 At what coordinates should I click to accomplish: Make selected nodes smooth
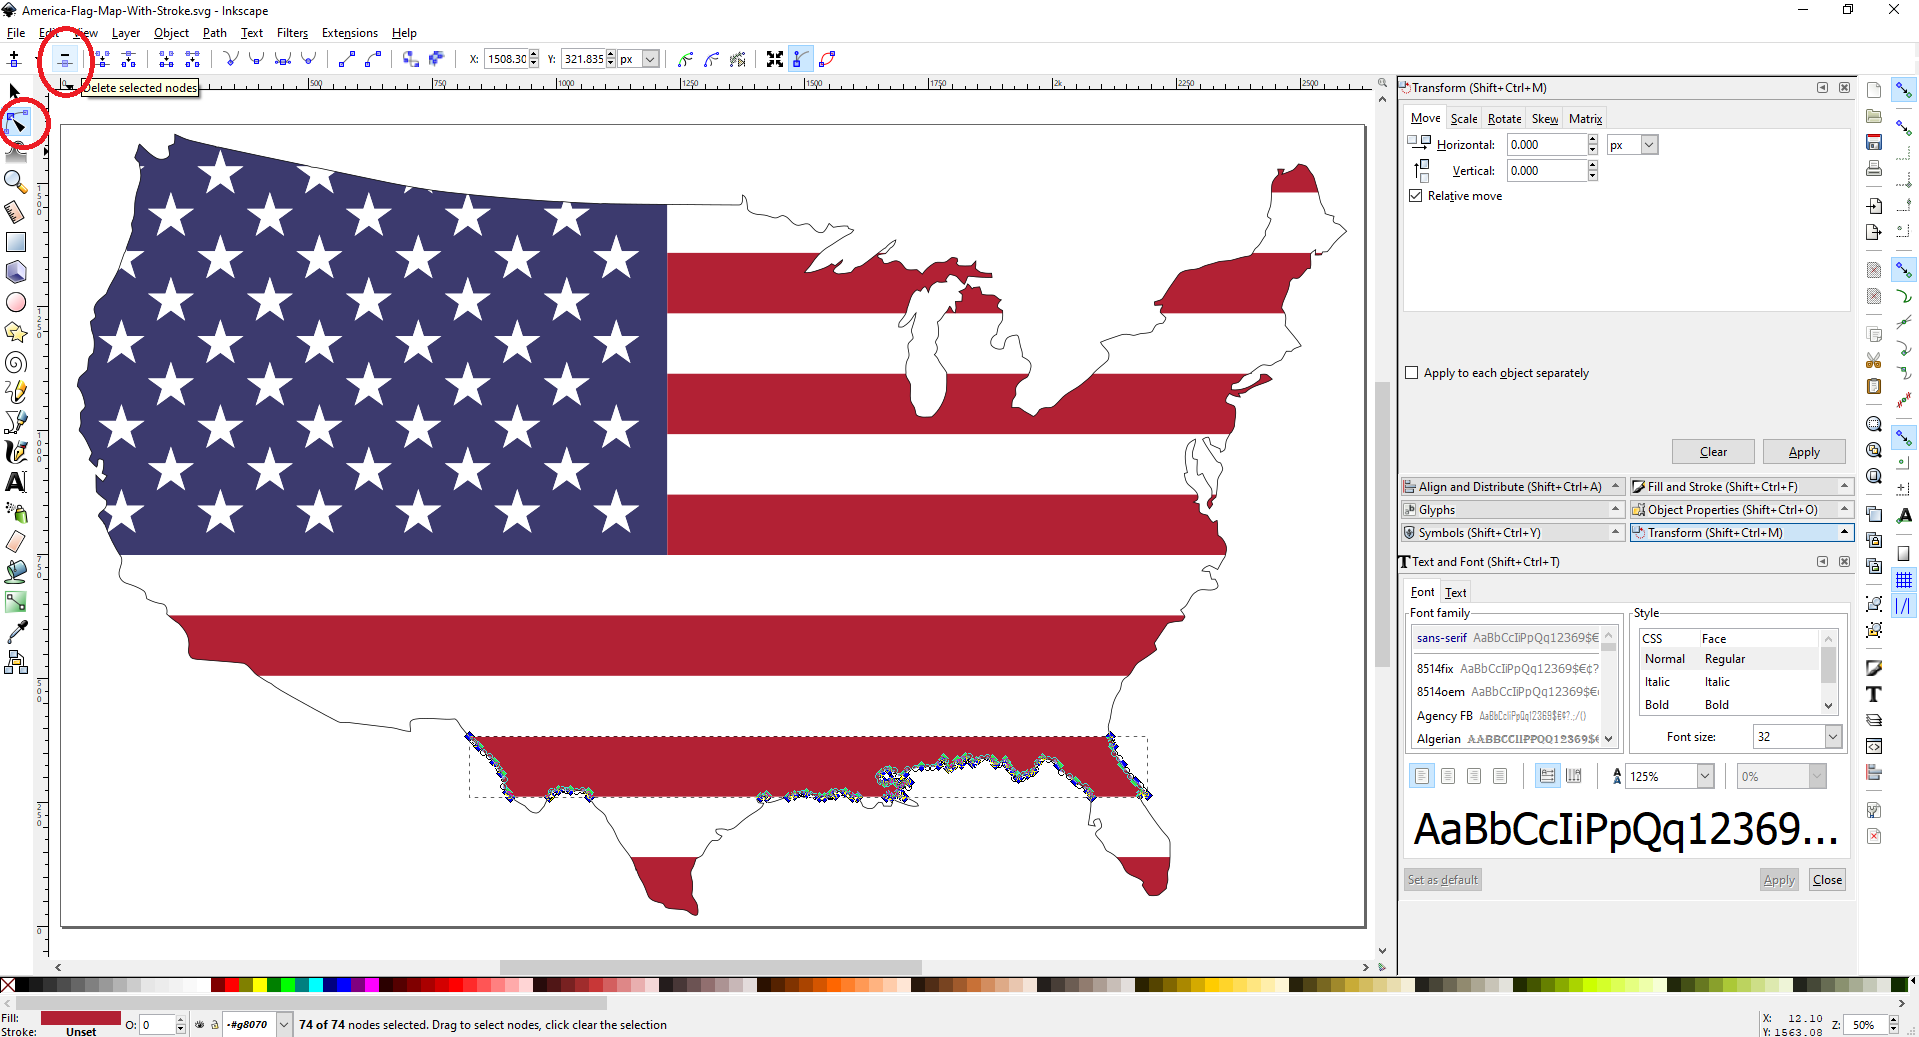[x=256, y=59]
